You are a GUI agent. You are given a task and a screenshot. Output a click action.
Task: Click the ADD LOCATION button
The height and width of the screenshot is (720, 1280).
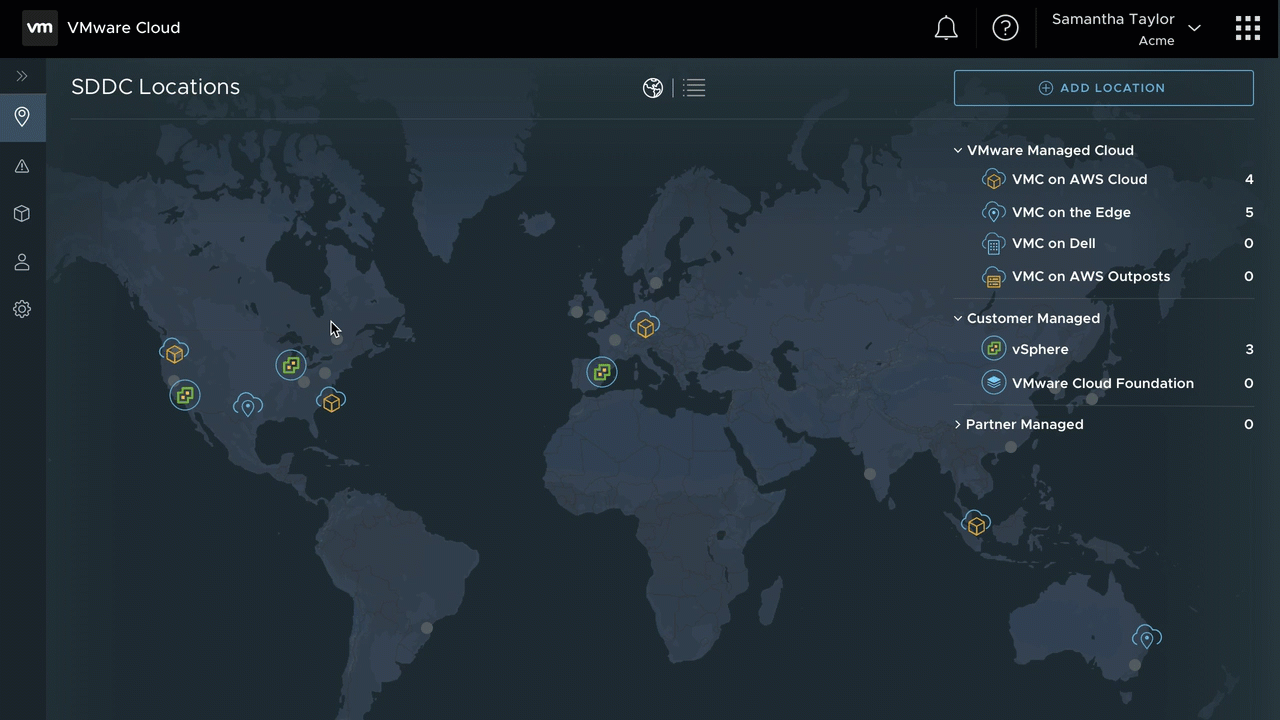click(1103, 88)
